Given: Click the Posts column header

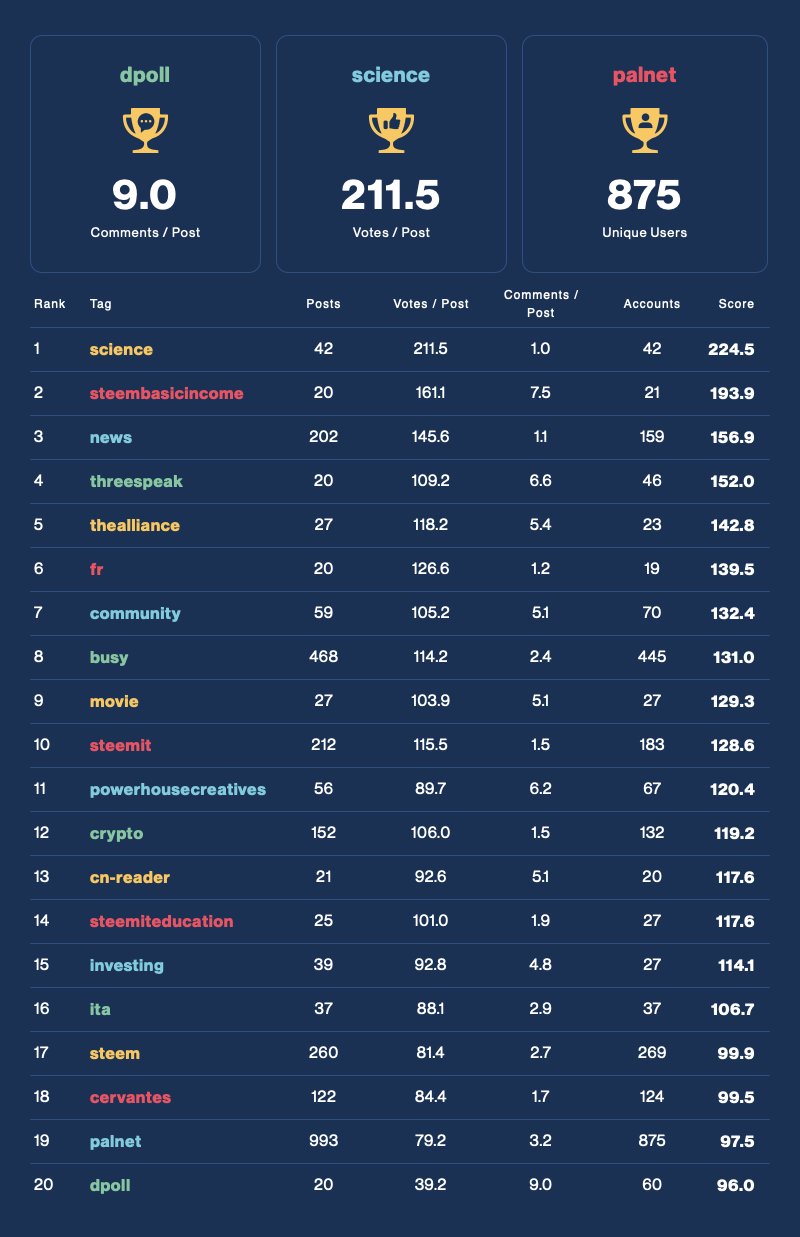Looking at the screenshot, I should click(x=323, y=304).
